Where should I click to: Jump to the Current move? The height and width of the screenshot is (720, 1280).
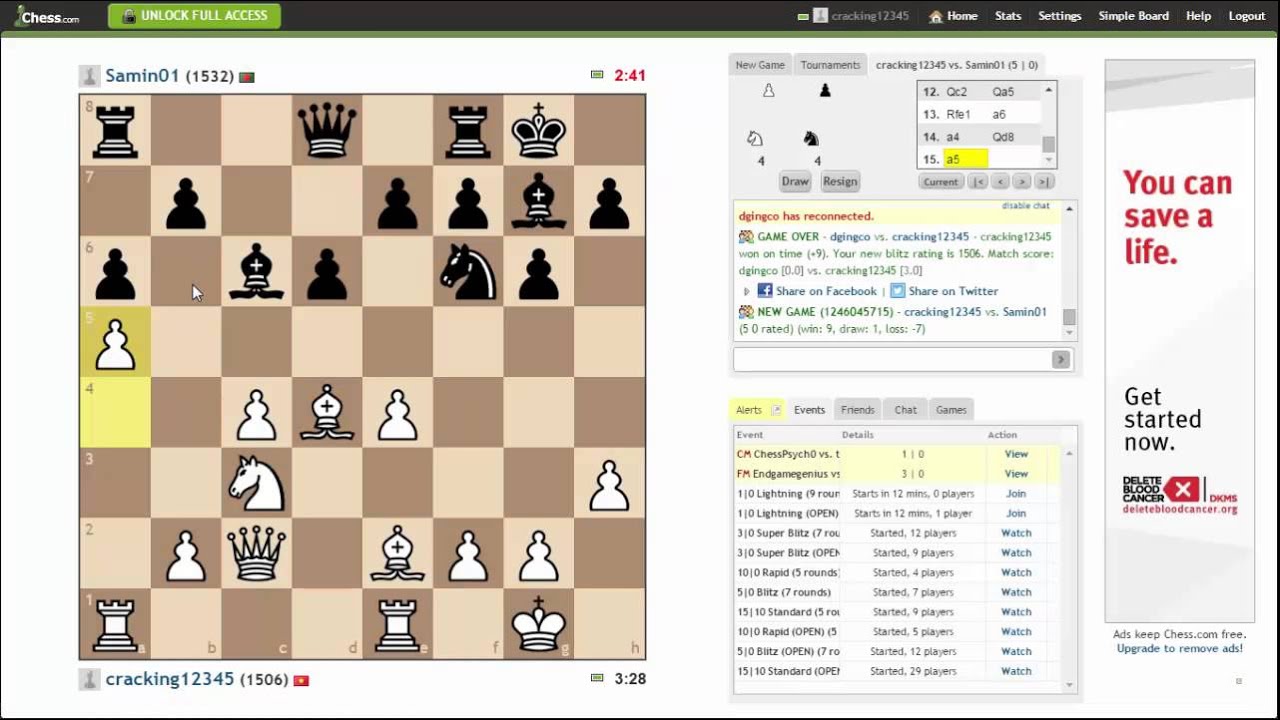point(940,182)
